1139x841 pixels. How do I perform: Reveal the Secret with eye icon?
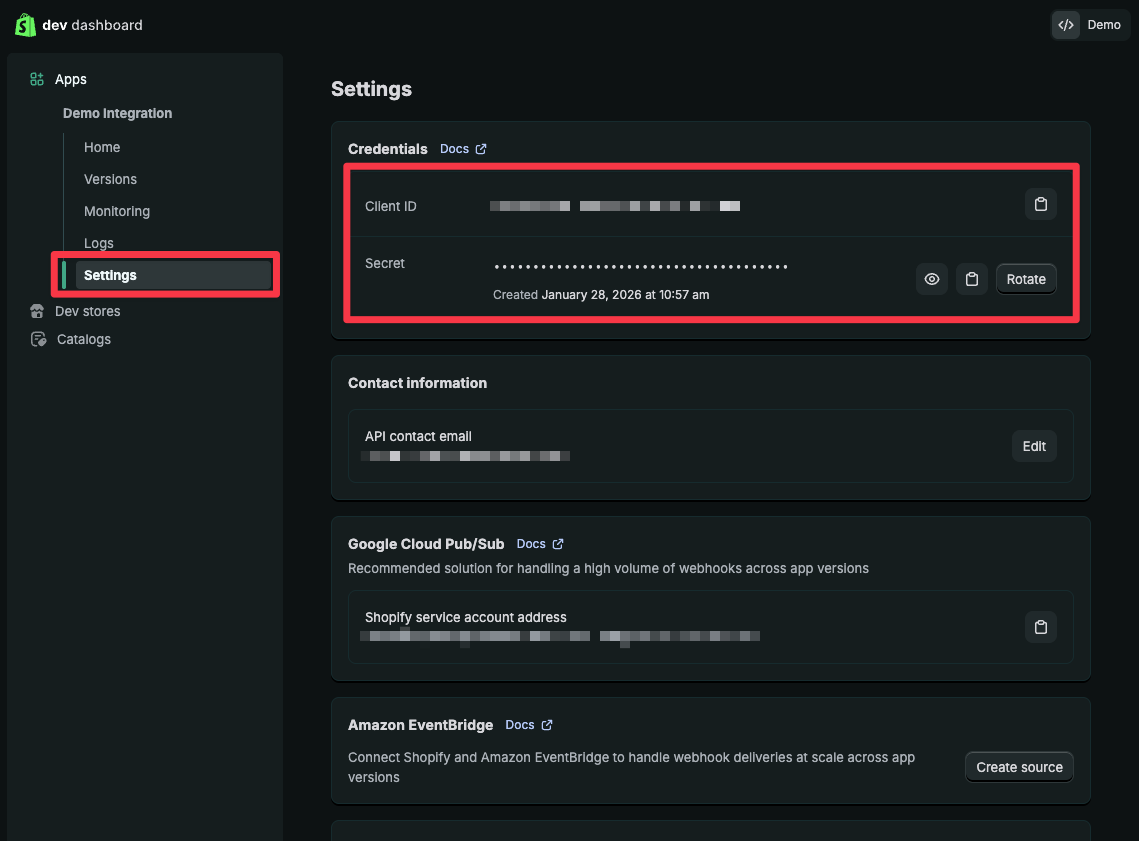931,279
